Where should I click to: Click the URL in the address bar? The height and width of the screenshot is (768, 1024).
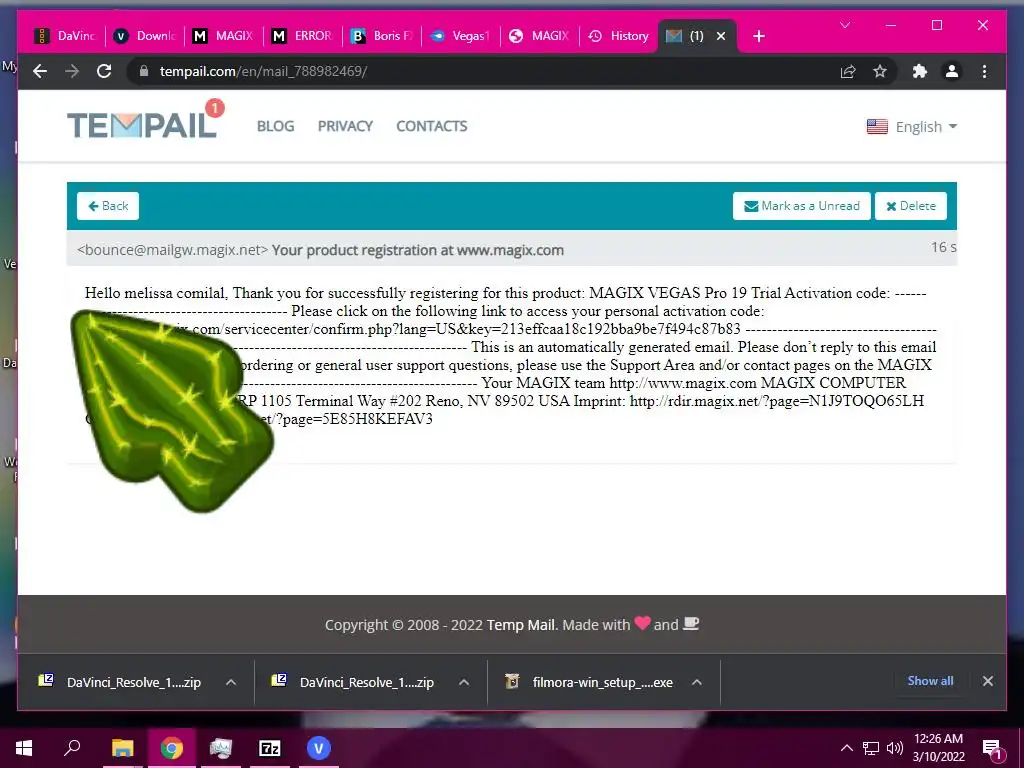(x=263, y=71)
